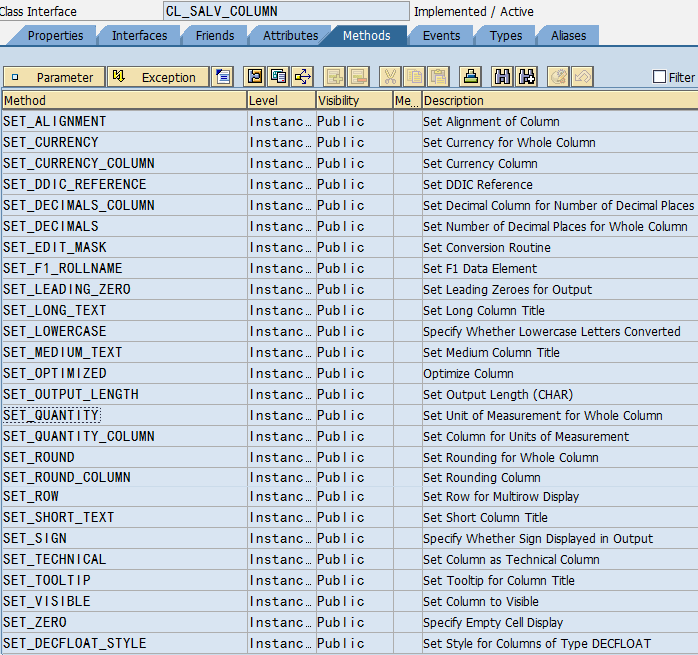Screen dimensions: 698x655
Task: Switch to the Attributes tab
Action: point(290,36)
